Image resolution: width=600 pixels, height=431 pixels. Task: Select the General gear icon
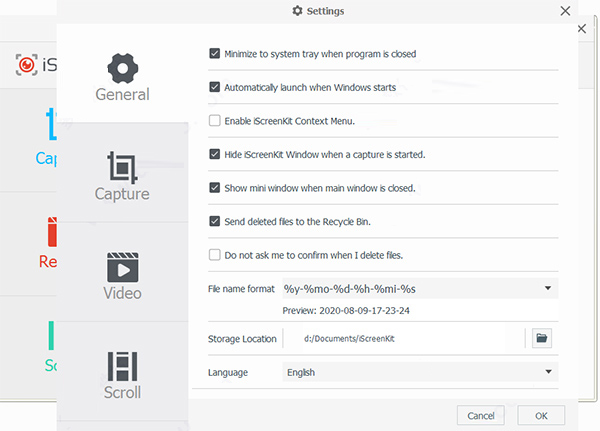pos(122,69)
